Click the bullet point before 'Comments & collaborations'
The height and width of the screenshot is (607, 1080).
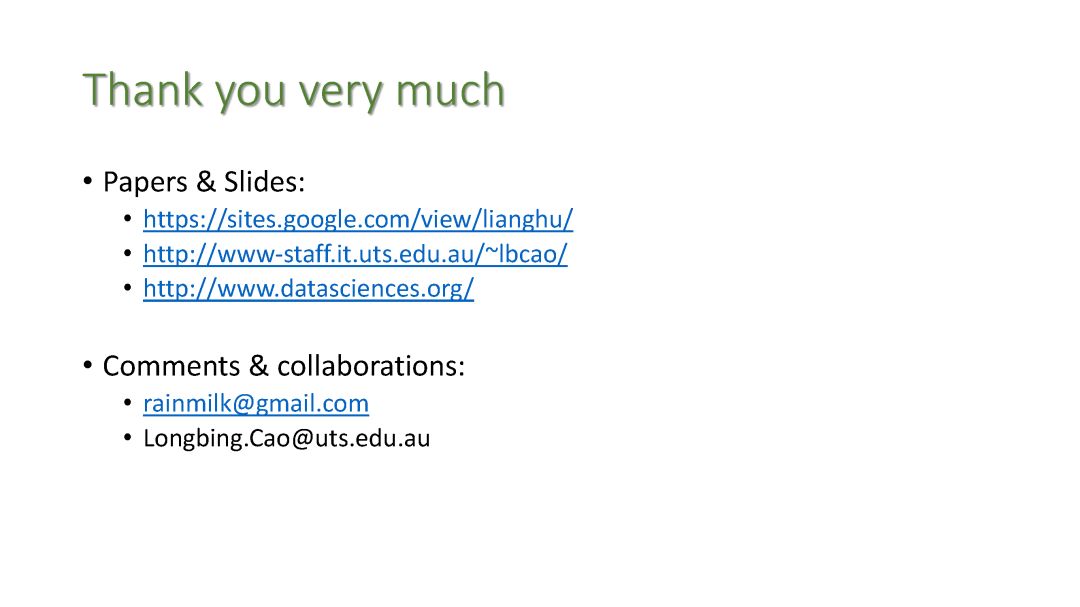click(87, 365)
